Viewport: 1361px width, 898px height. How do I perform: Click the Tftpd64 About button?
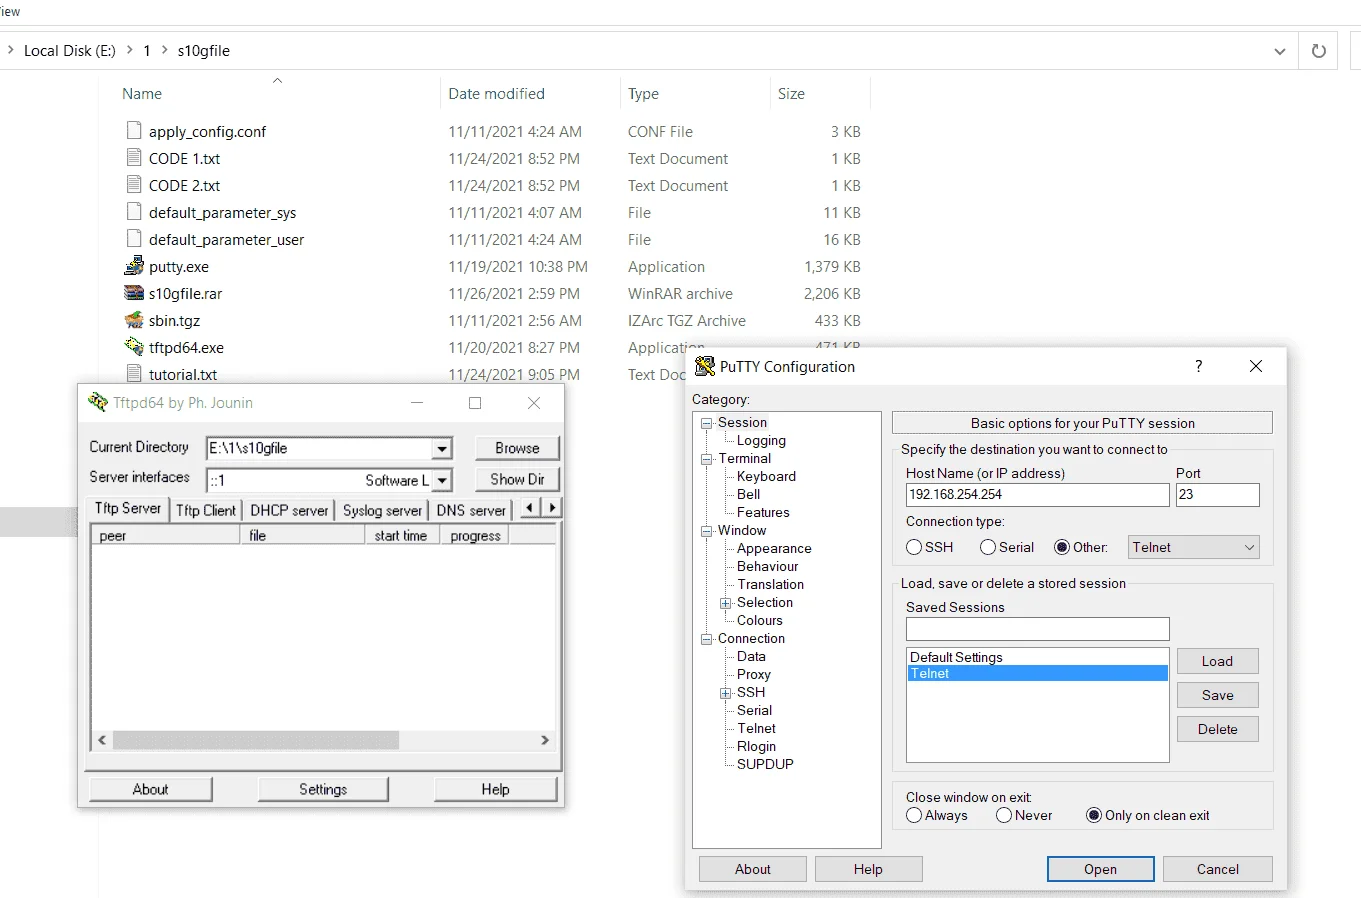(150, 789)
